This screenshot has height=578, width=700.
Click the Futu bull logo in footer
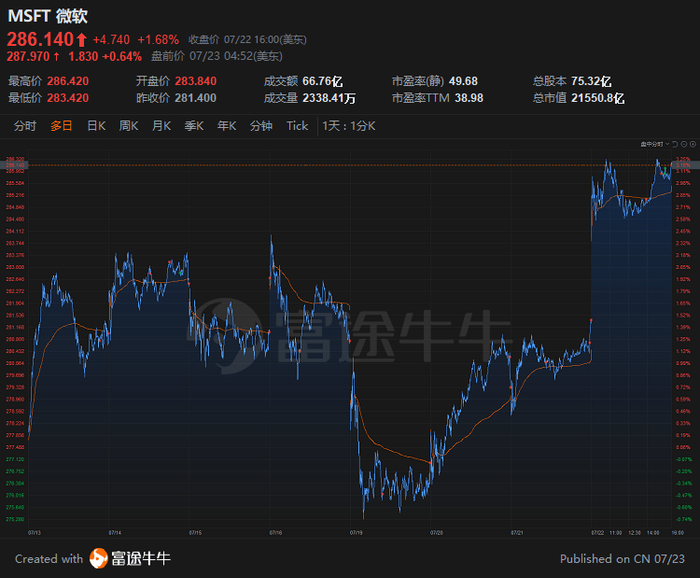point(98,558)
